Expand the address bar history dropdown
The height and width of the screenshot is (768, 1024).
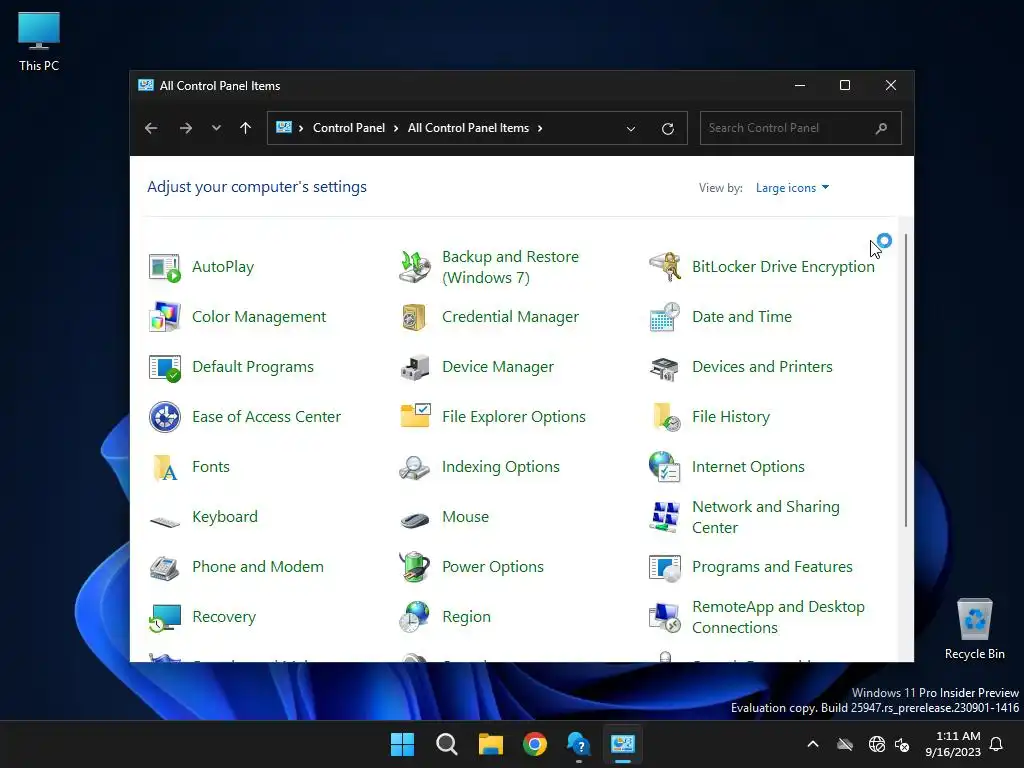tap(631, 129)
